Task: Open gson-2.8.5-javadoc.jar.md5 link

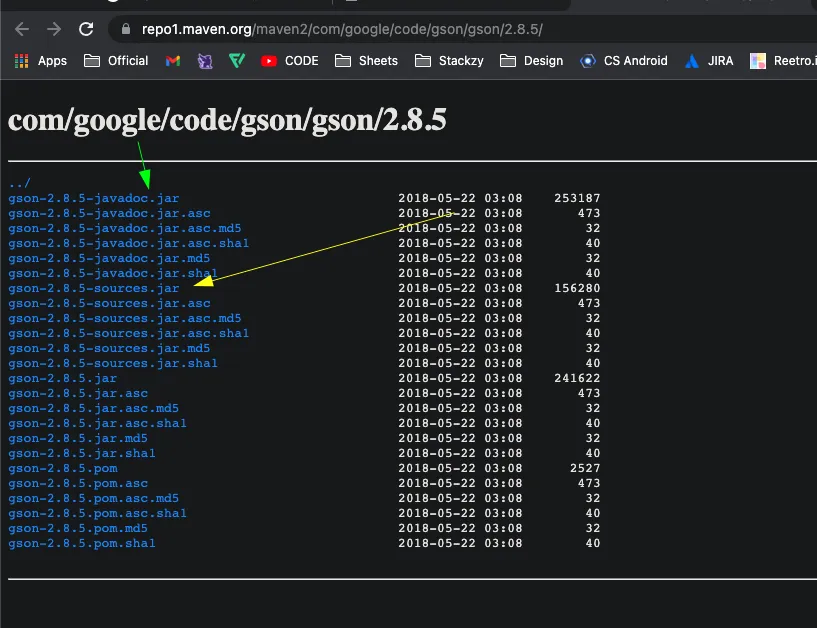Action: tap(109, 258)
